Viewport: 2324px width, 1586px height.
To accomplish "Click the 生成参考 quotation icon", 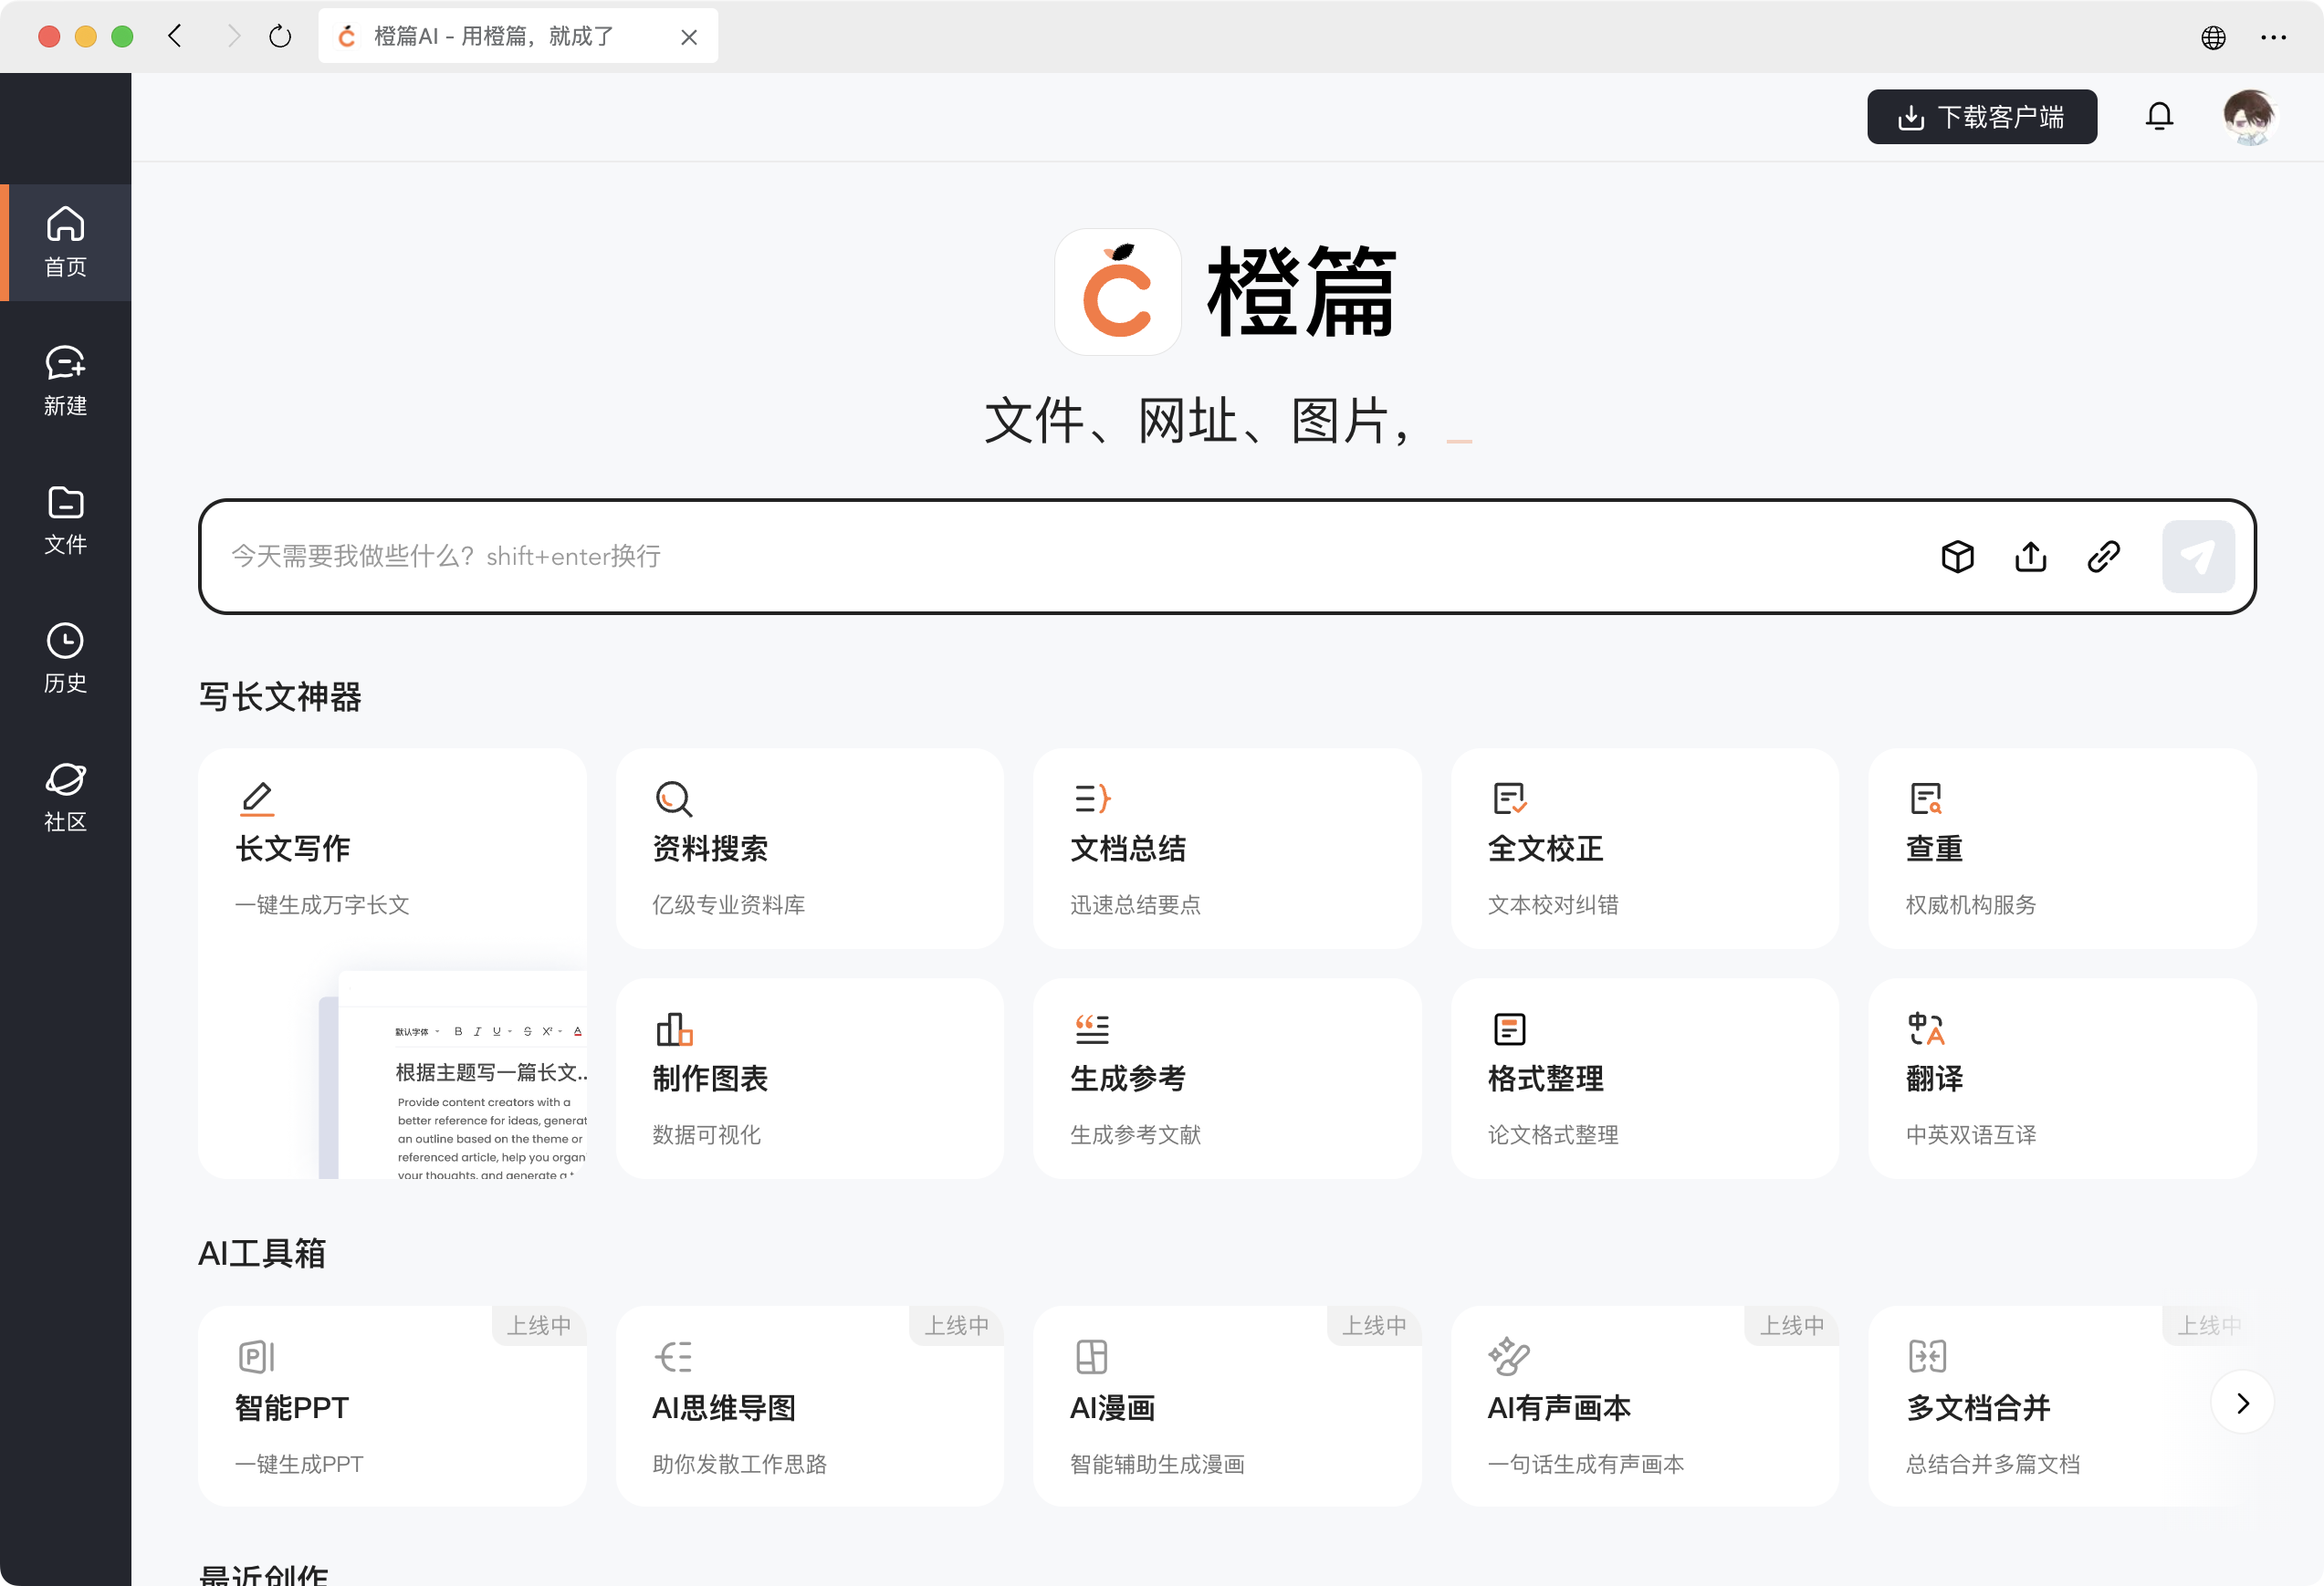I will click(x=1091, y=1029).
